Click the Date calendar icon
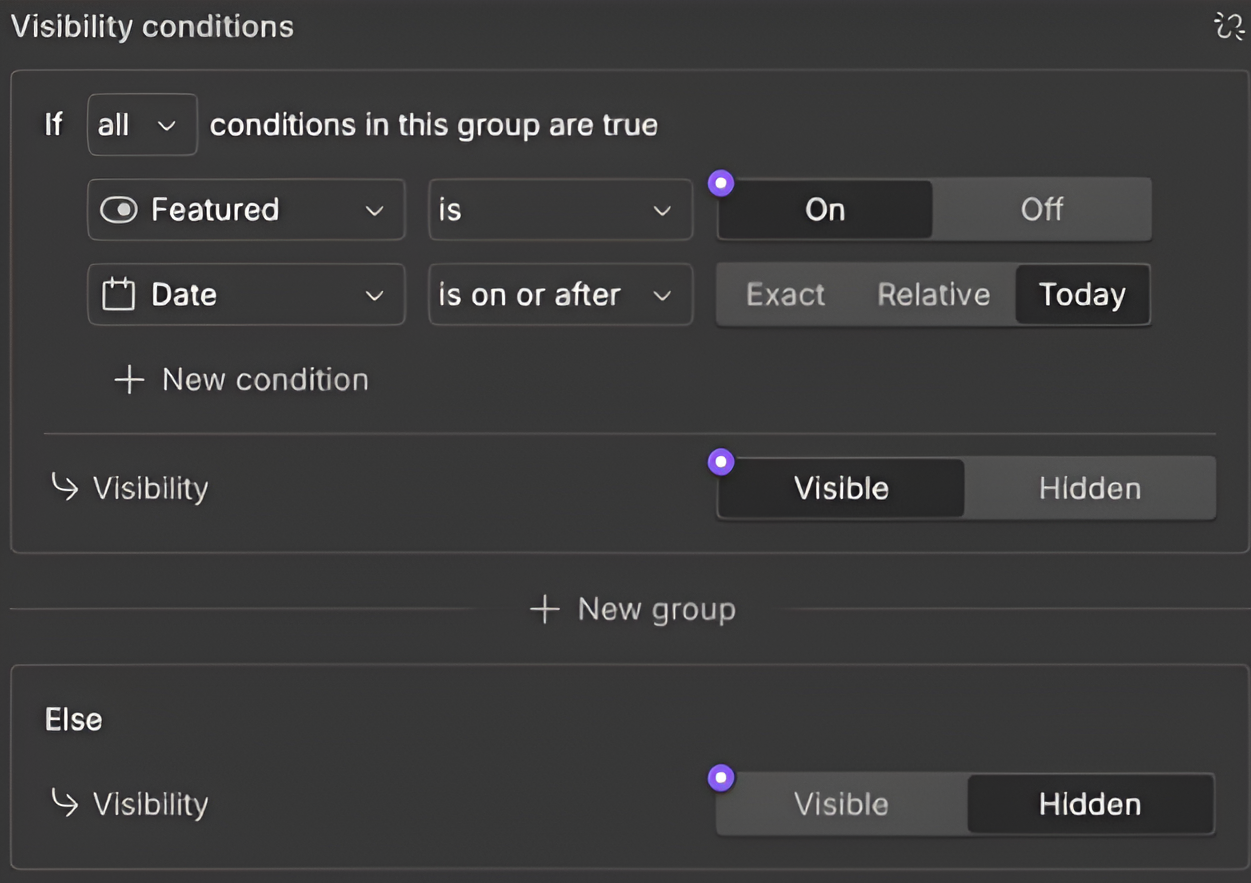This screenshot has width=1251, height=883. click(118, 295)
